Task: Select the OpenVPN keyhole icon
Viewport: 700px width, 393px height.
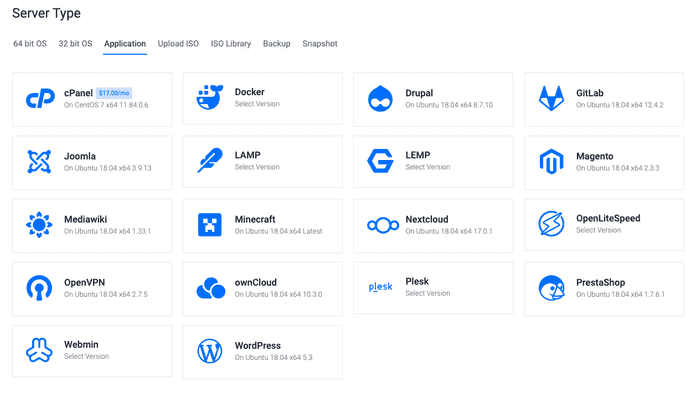Action: click(x=39, y=288)
